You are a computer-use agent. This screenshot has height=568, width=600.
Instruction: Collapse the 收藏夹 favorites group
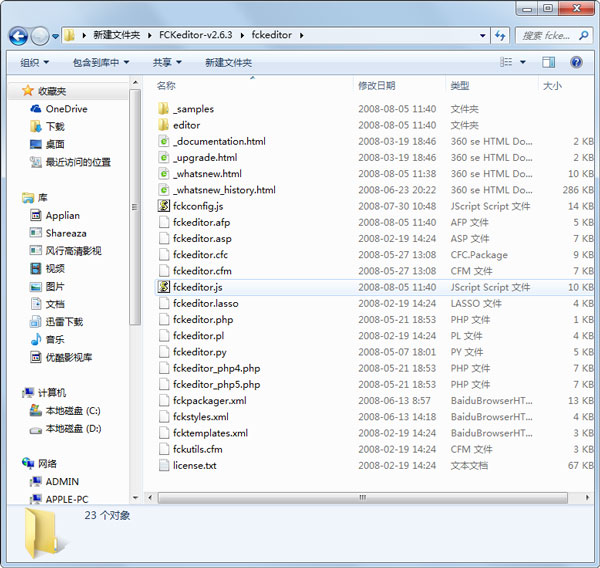(13, 91)
